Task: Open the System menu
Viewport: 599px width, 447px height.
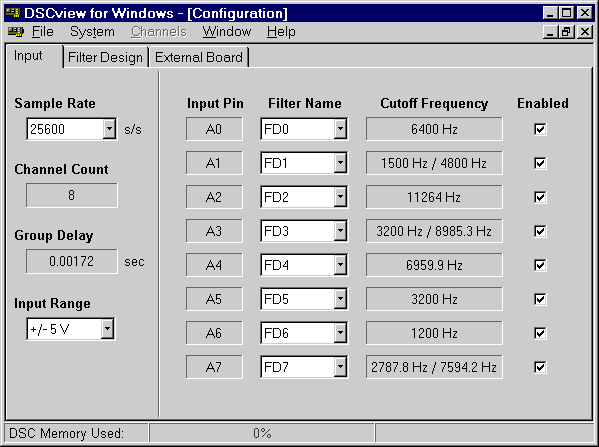Action: coord(92,31)
